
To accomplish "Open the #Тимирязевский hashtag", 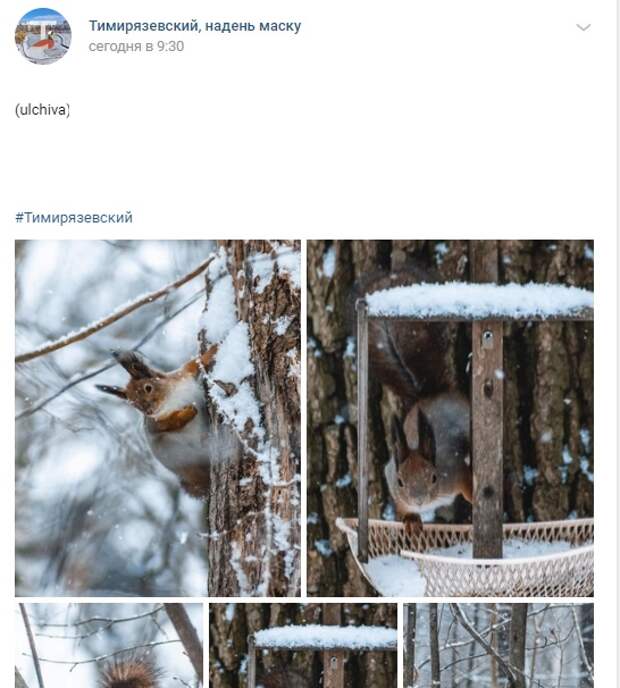I will (x=74, y=218).
